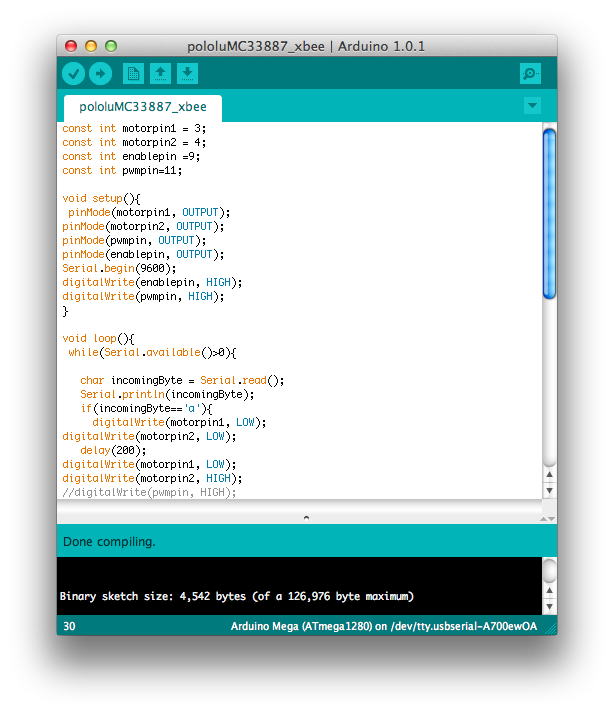Click the editor scrollbar up arrow
Image resolution: width=614 pixels, height=714 pixels.
pos(549,474)
